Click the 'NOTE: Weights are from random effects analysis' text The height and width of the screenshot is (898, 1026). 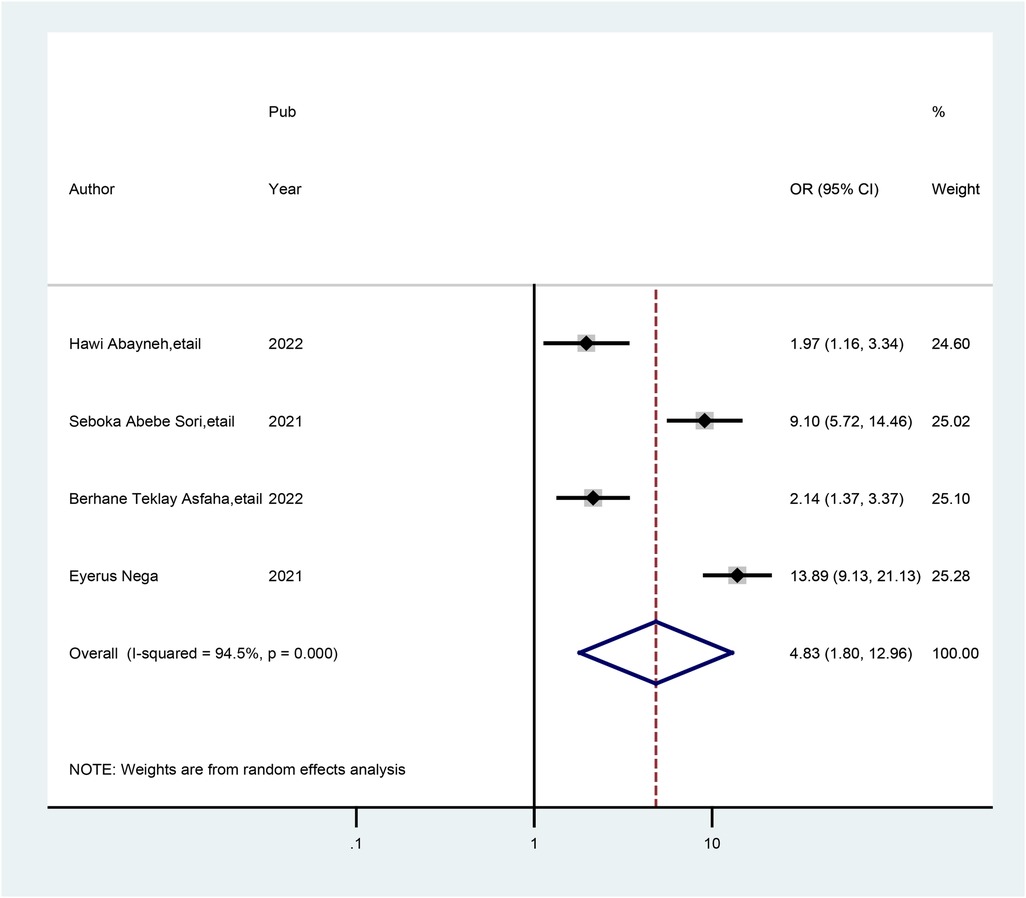237,770
